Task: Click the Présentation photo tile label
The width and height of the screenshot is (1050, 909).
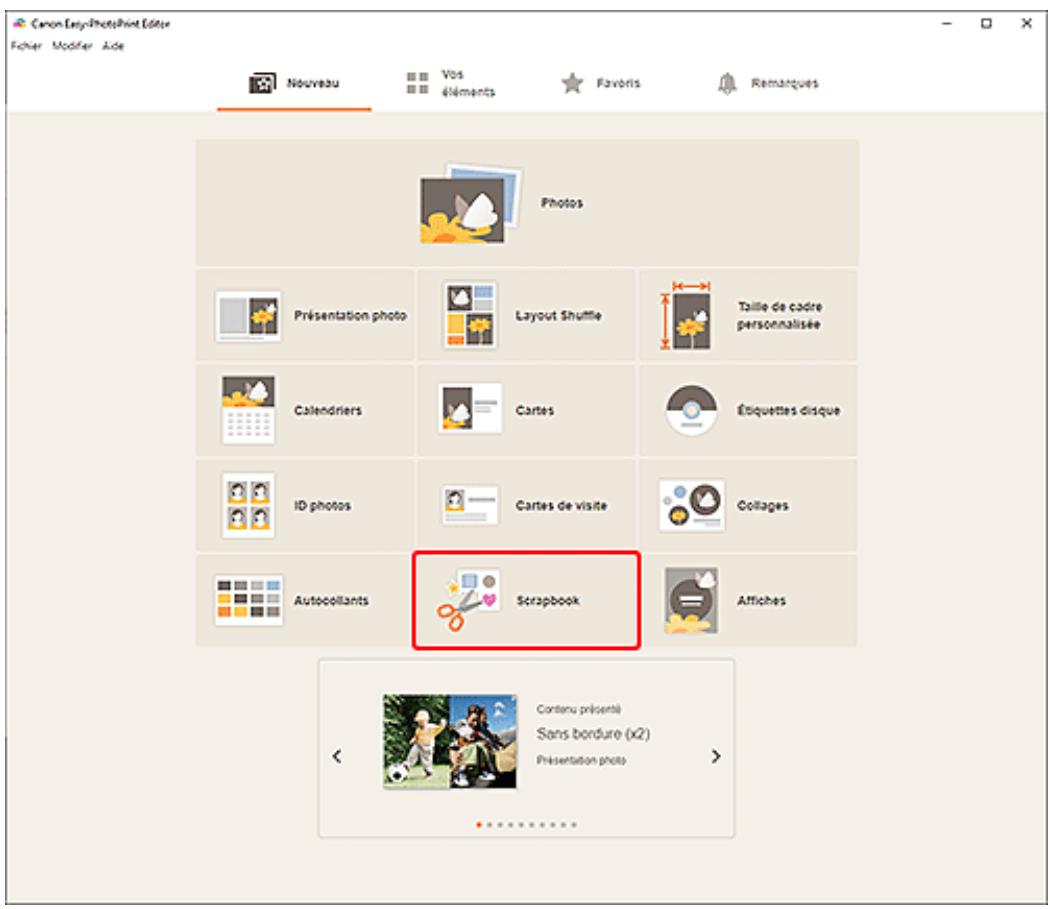Action: [x=350, y=316]
